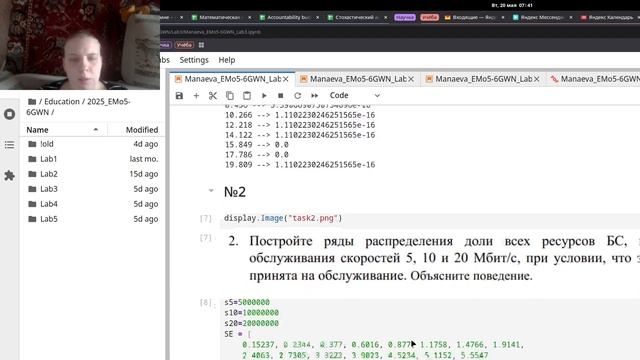This screenshot has width=640, height=360.
Task: Open the Lab1 folder
Action: pos(93,159)
